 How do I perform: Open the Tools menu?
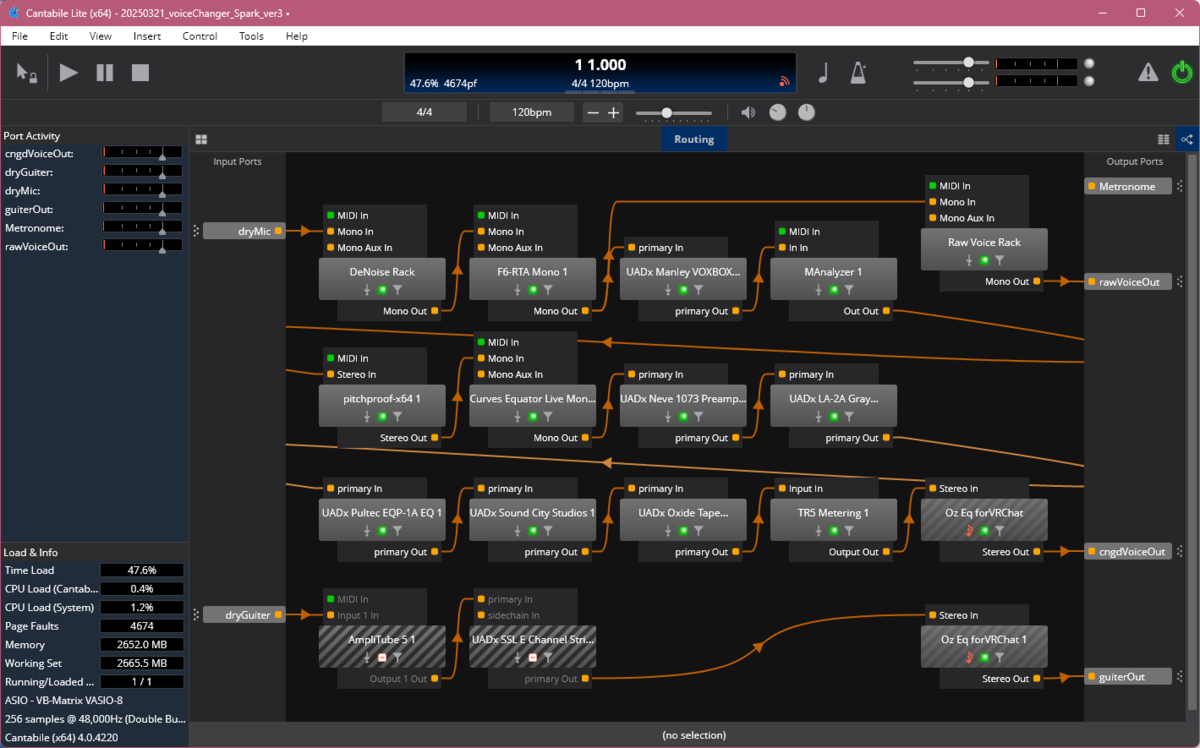click(x=251, y=36)
